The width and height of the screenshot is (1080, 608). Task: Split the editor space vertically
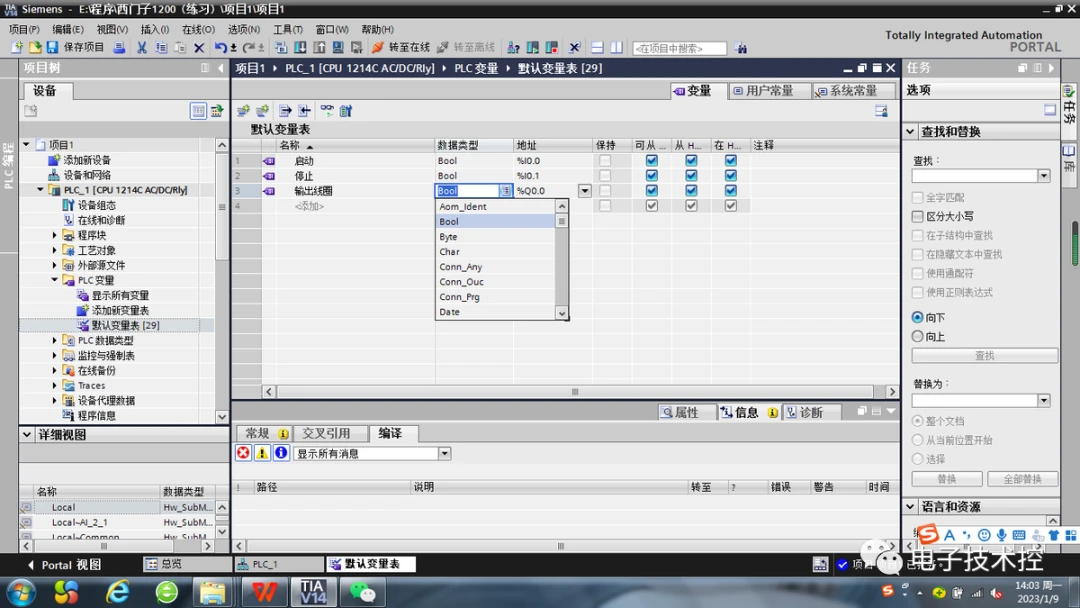click(x=616, y=48)
